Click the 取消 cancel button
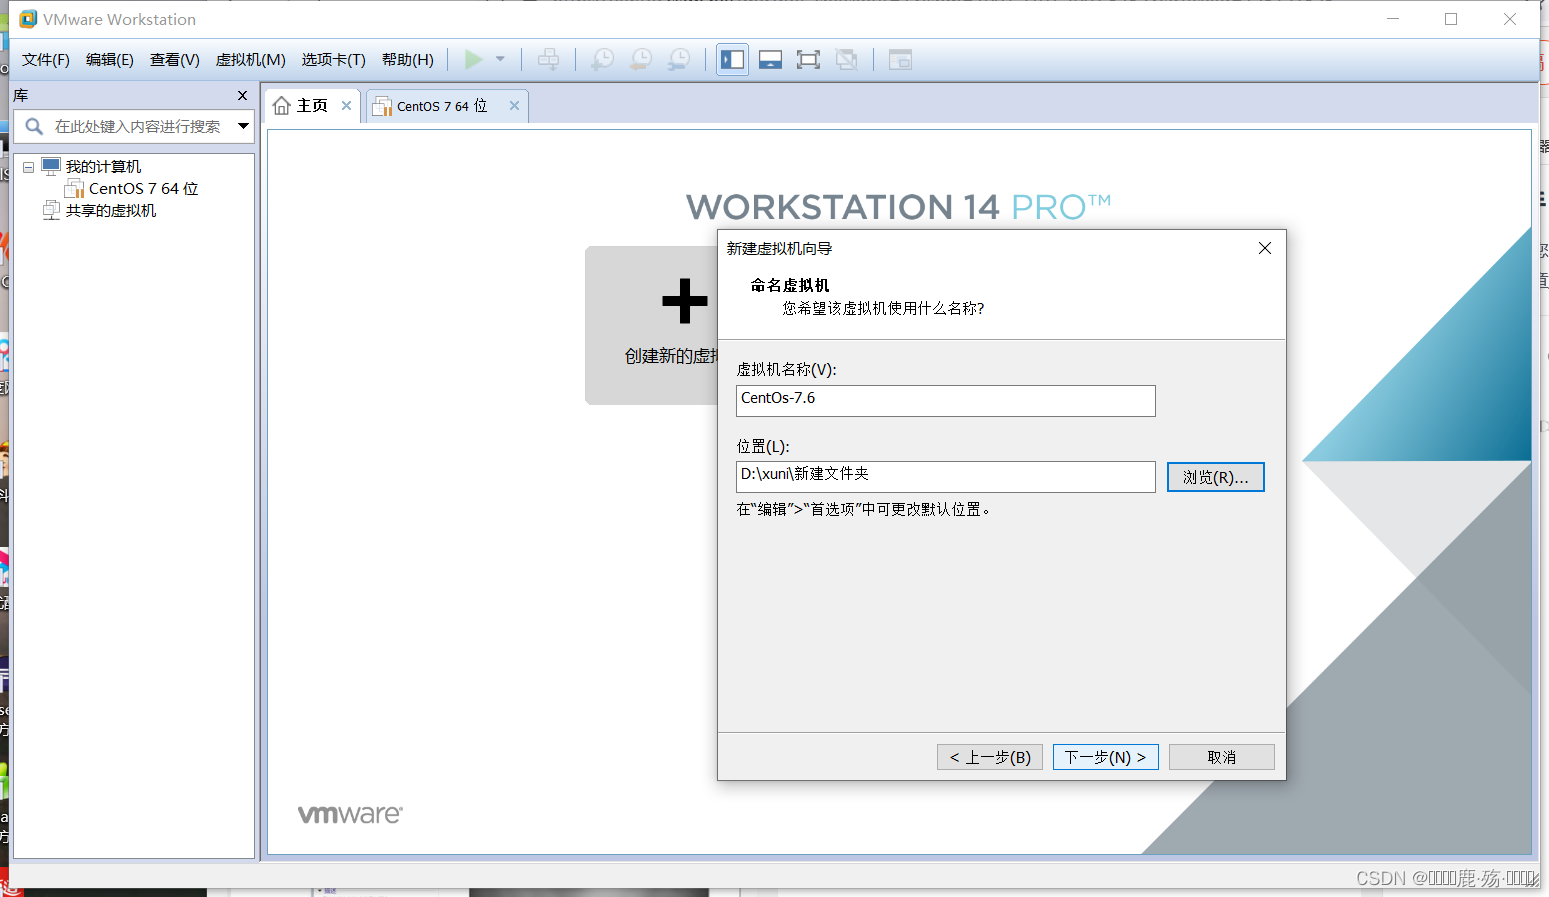 click(x=1221, y=757)
